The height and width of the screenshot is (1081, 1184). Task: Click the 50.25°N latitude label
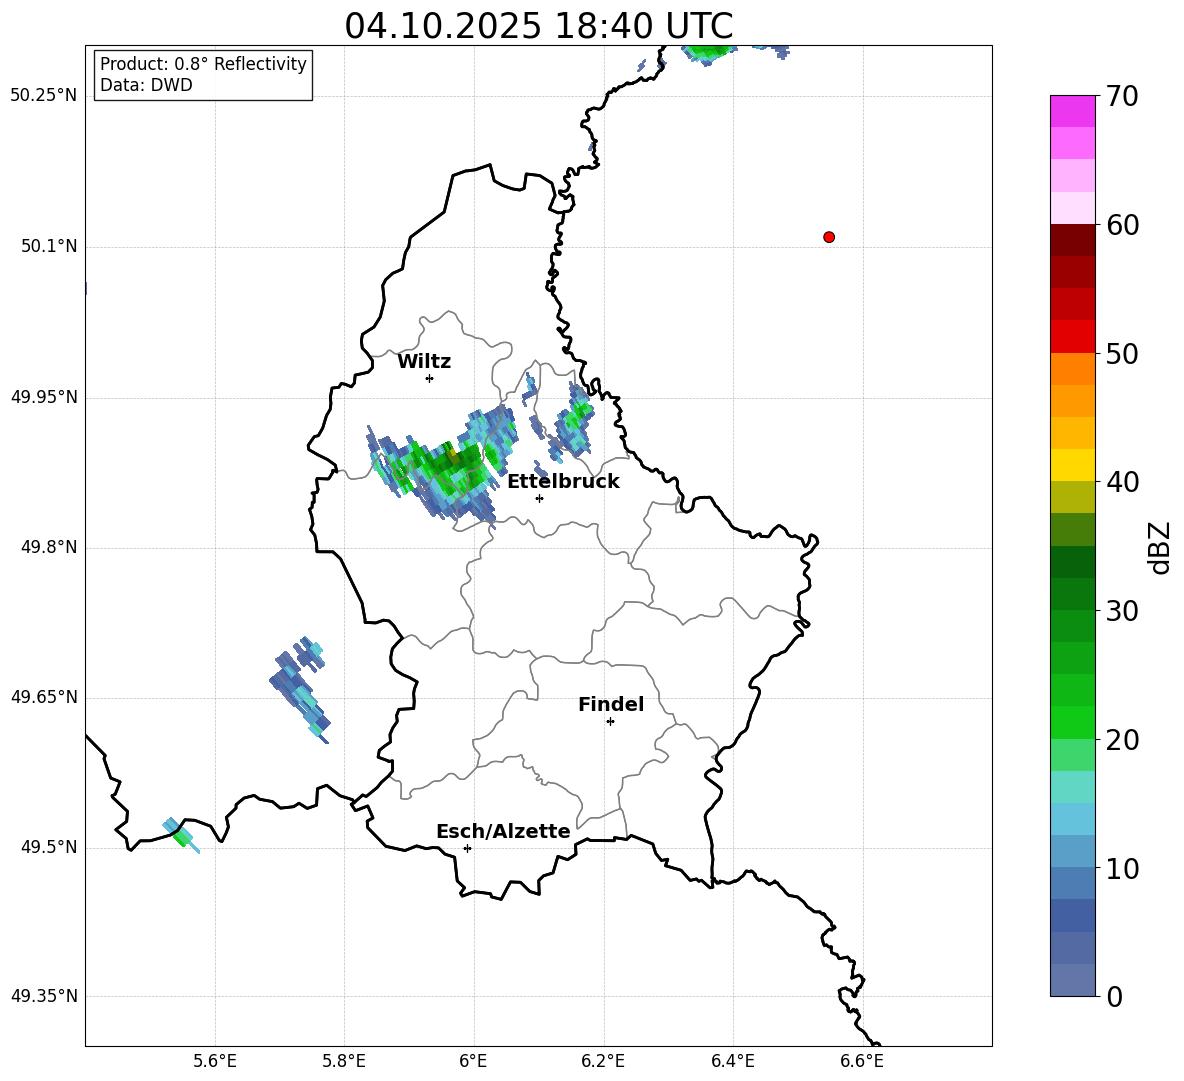[x=44, y=96]
